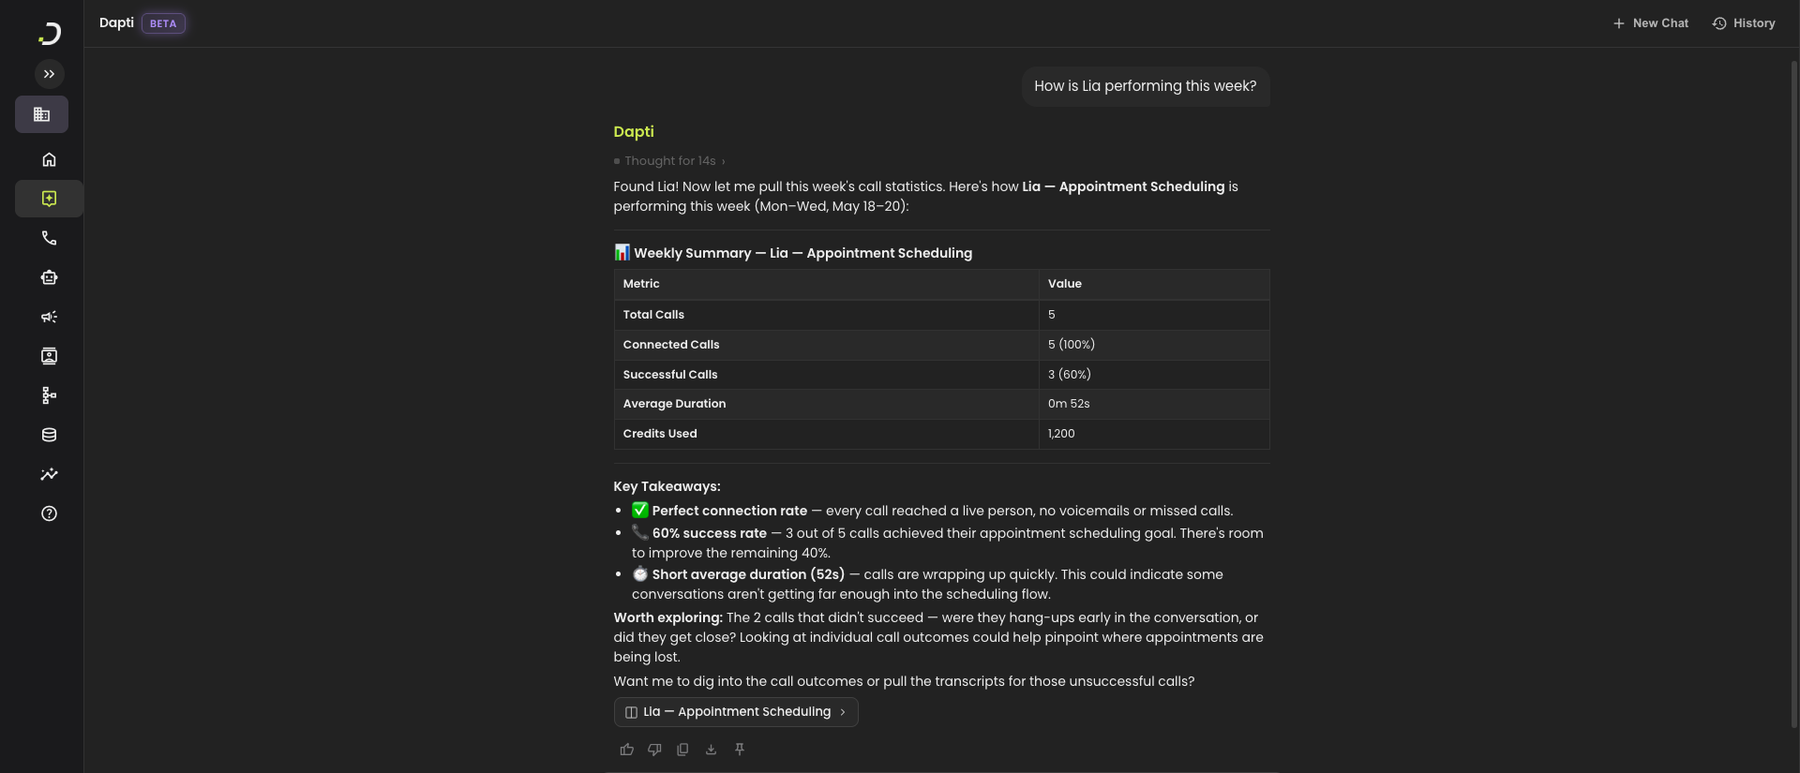Open the help question-mark icon

pyautogui.click(x=49, y=514)
